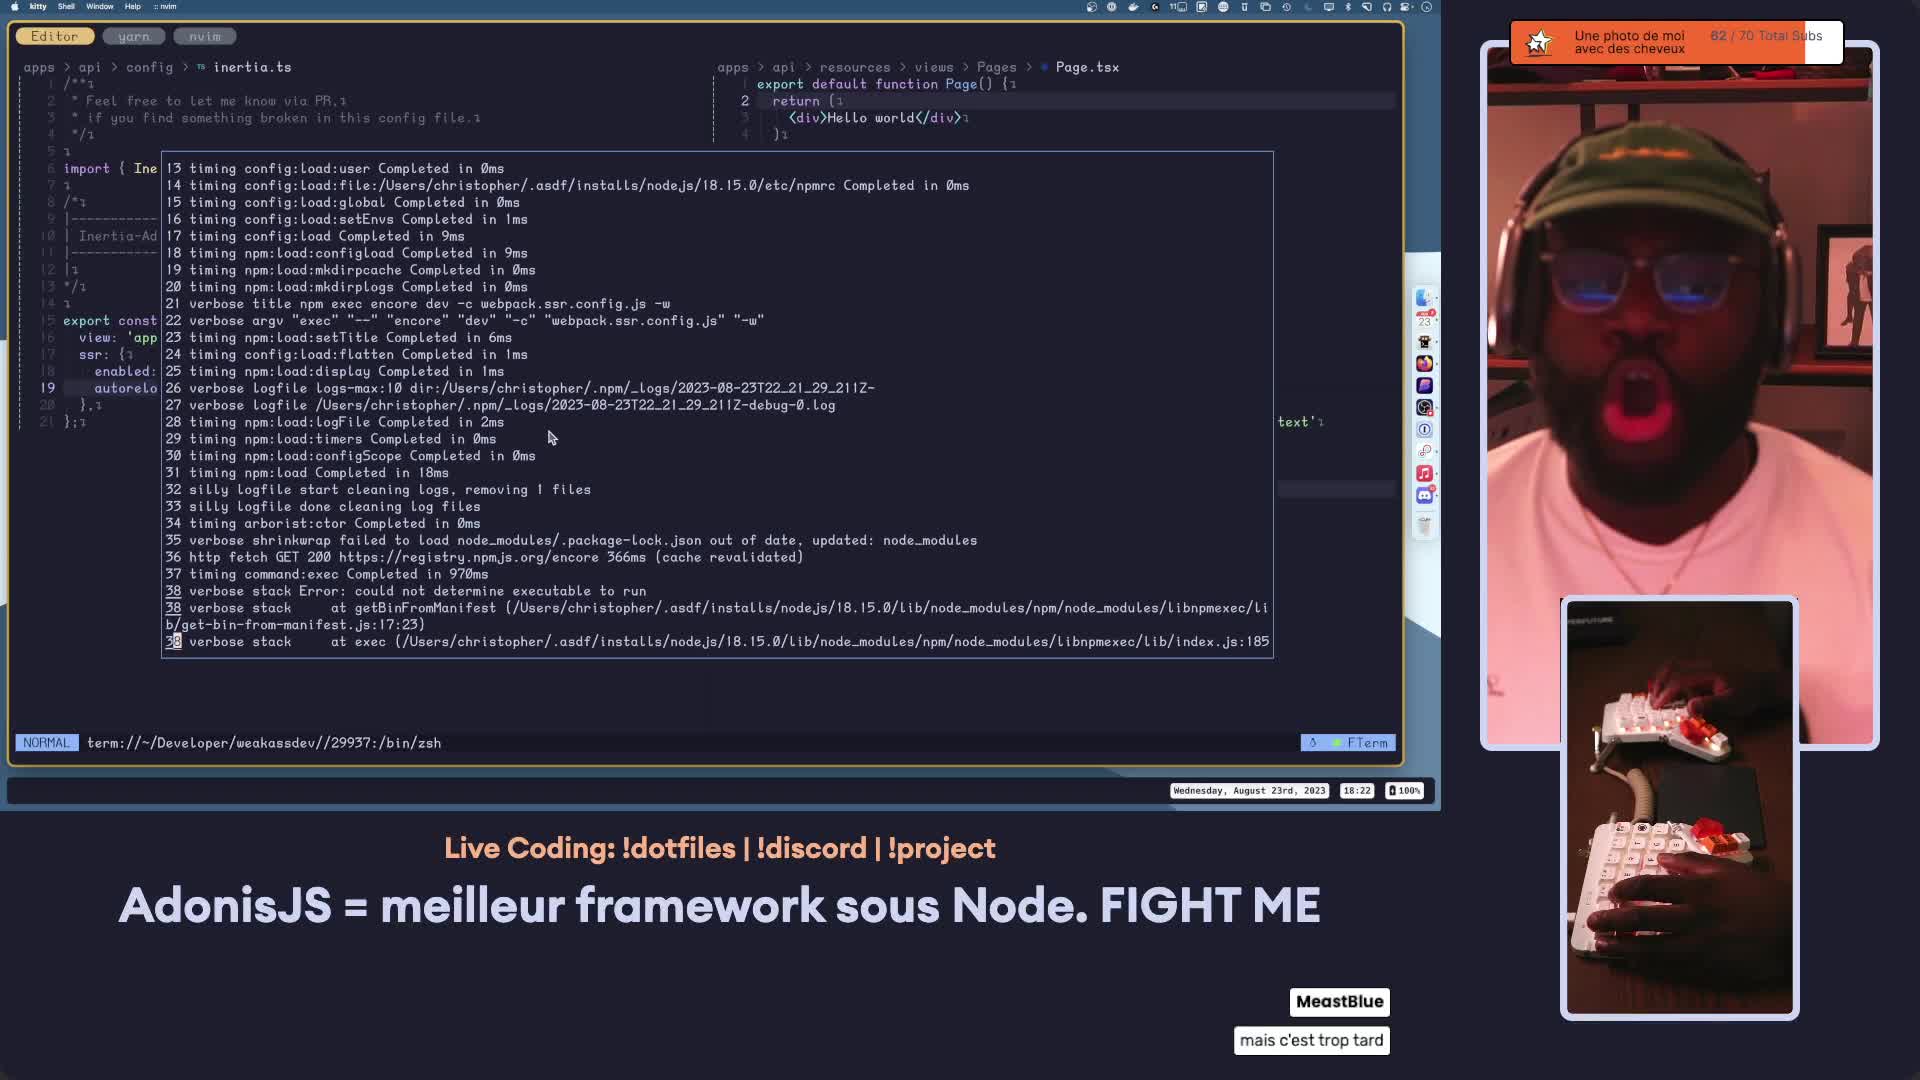Screen dimensions: 1920x1080
Task: Click 'mais c'est trop tard' chat message
Action: point(1311,1041)
